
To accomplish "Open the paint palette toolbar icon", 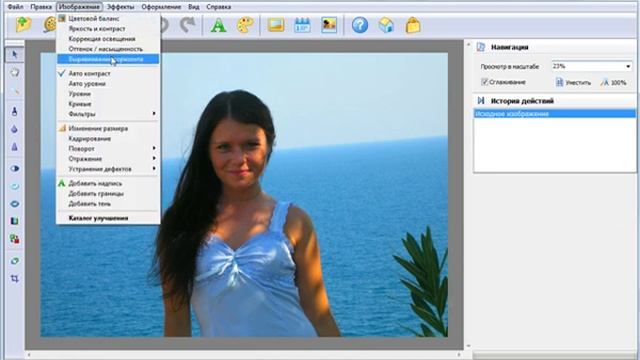I will pyautogui.click(x=245, y=25).
